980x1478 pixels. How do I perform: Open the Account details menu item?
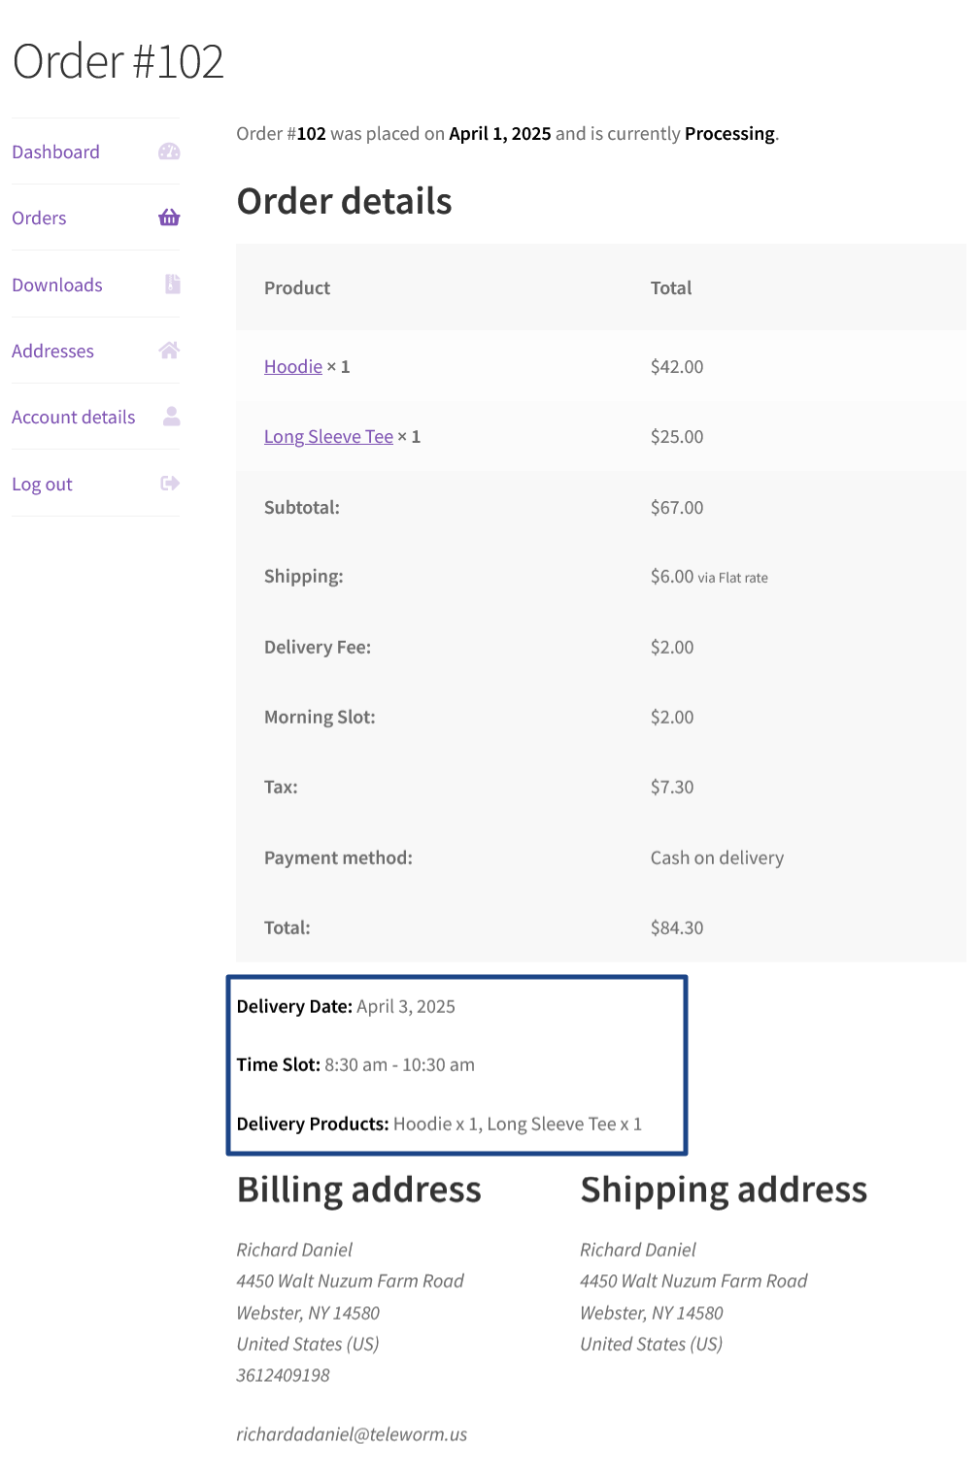click(73, 417)
